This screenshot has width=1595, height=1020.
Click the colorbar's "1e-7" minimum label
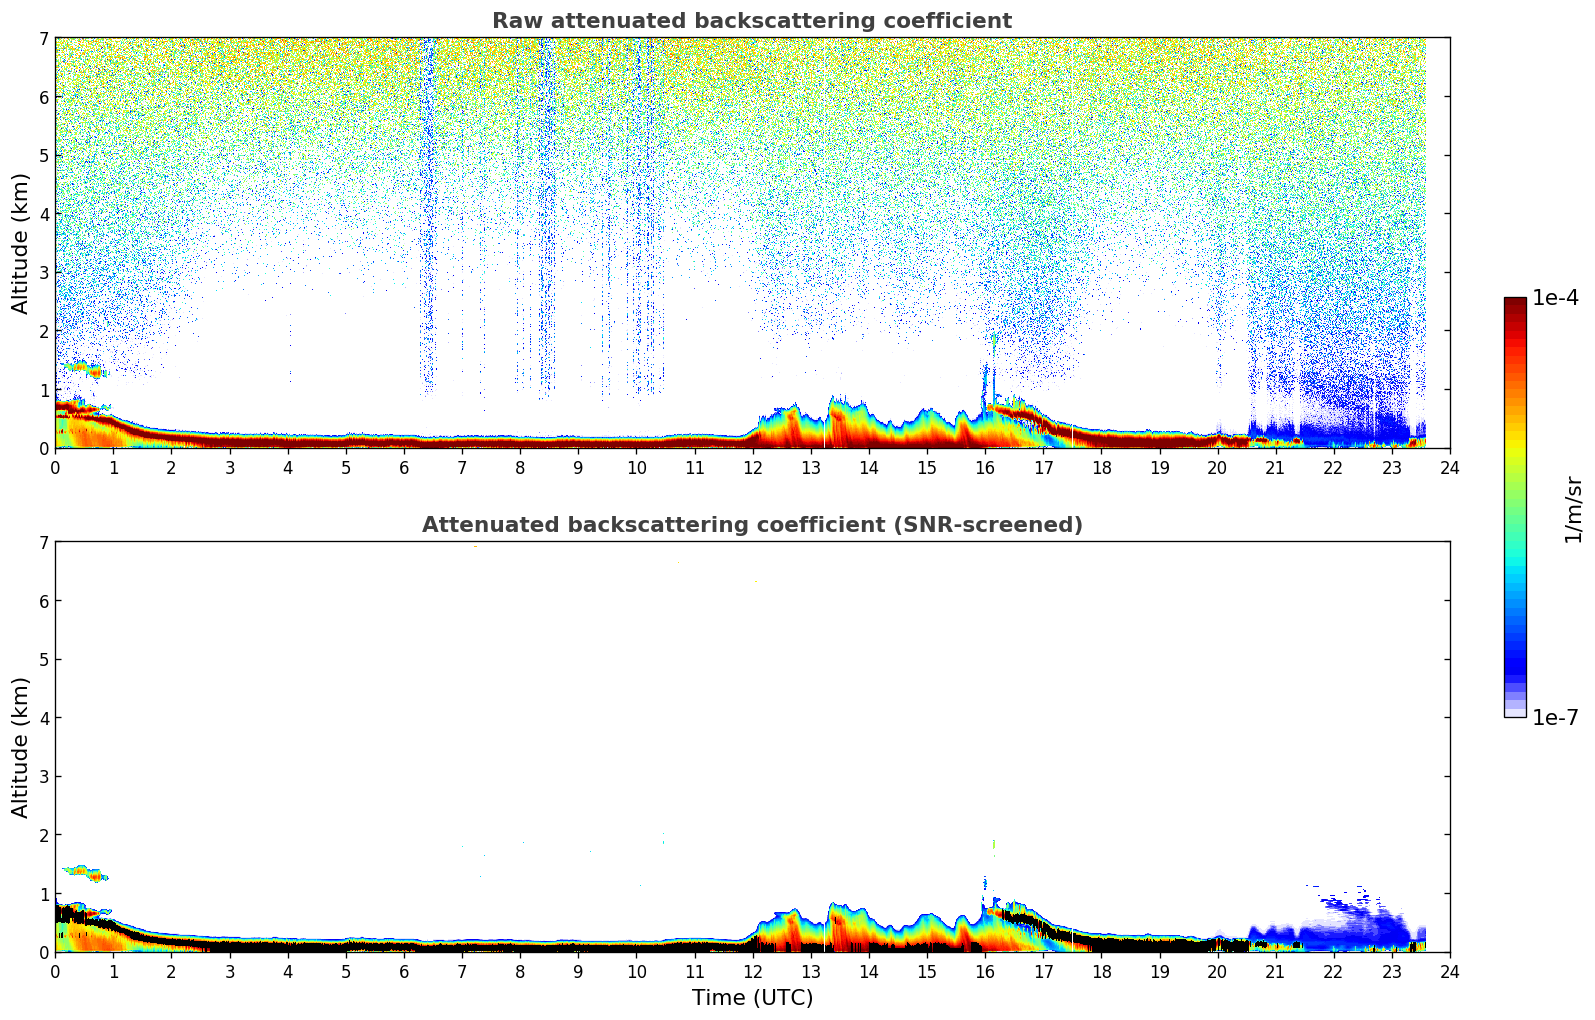point(1555,717)
